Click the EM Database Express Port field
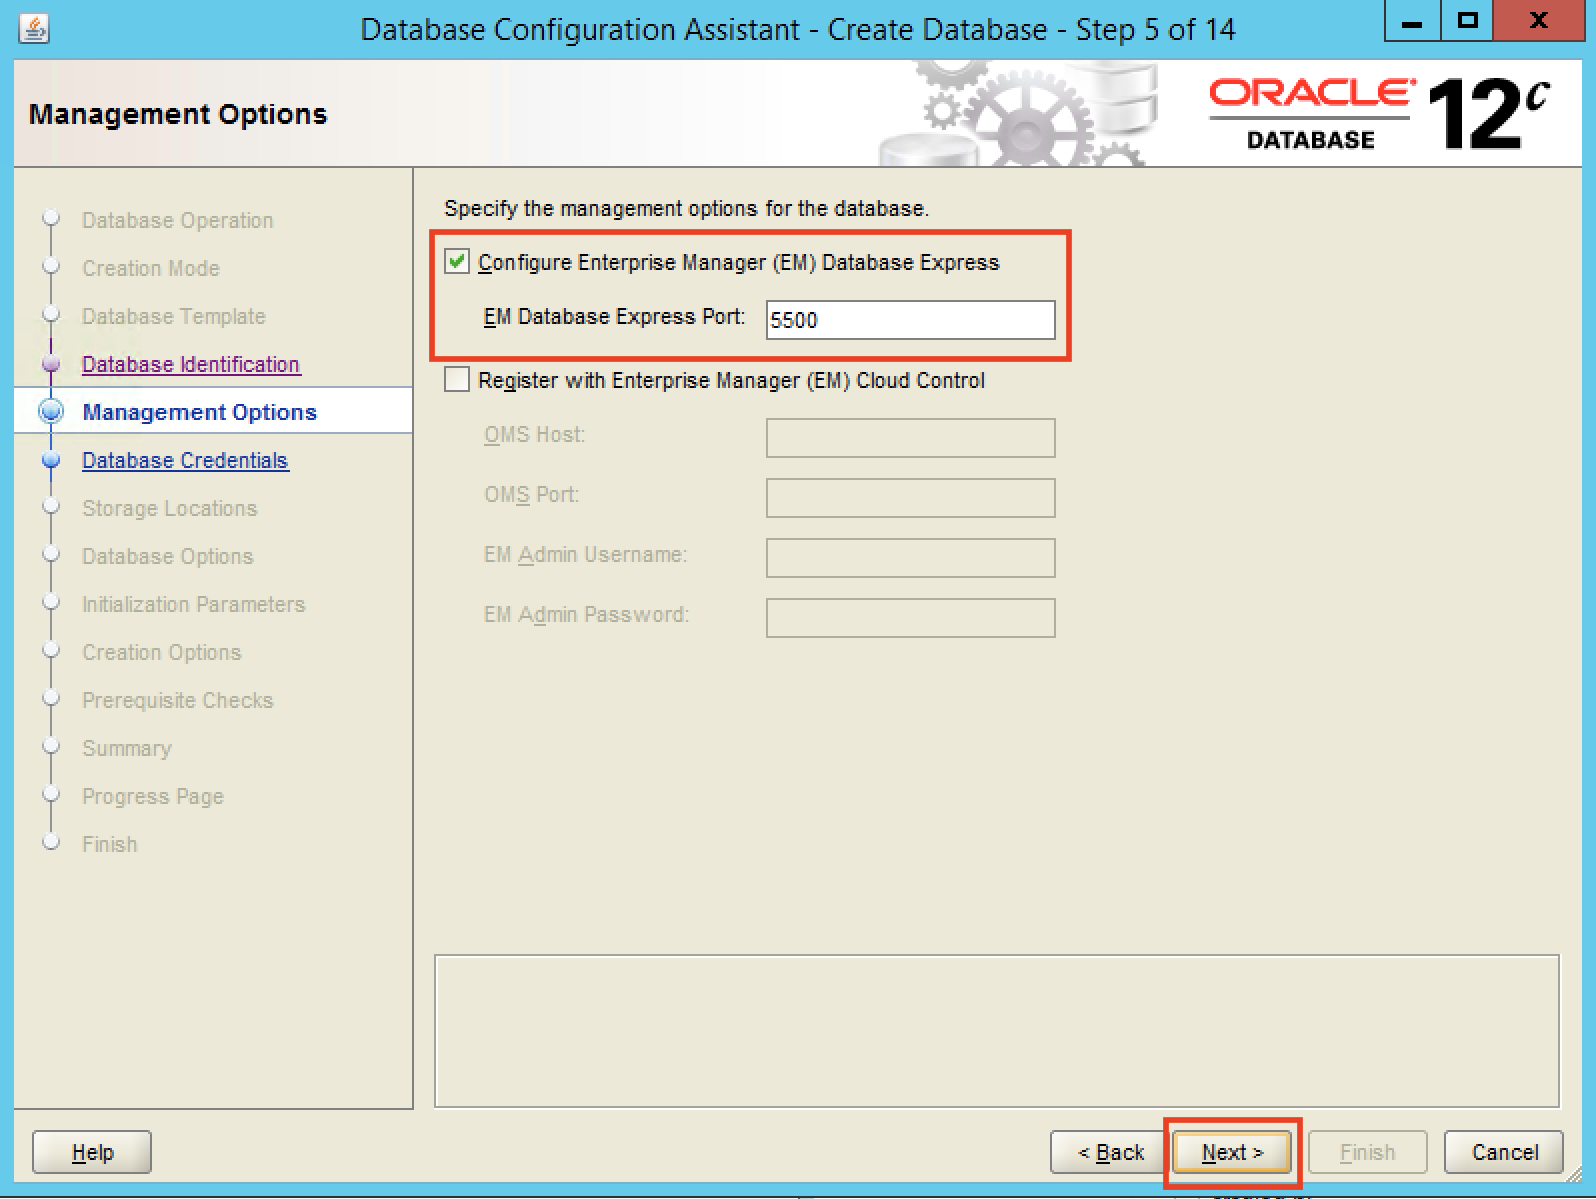The height and width of the screenshot is (1199, 1596). tap(910, 320)
